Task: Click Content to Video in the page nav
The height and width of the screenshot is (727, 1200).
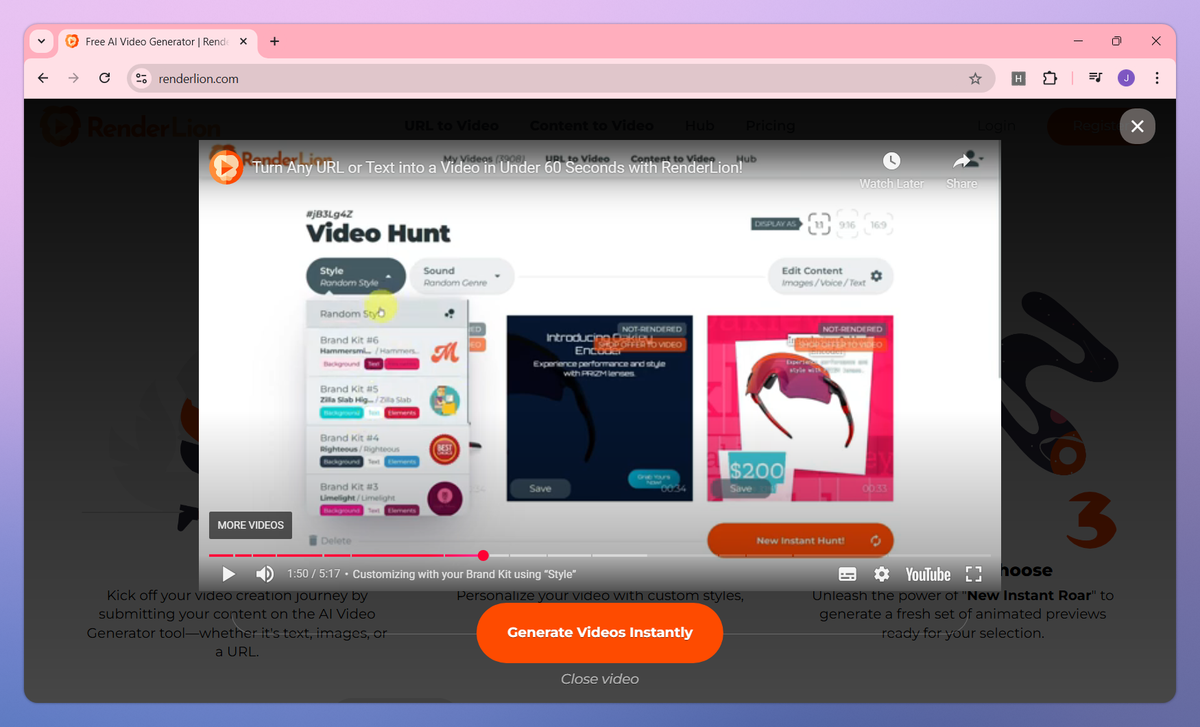Action: [x=591, y=126]
